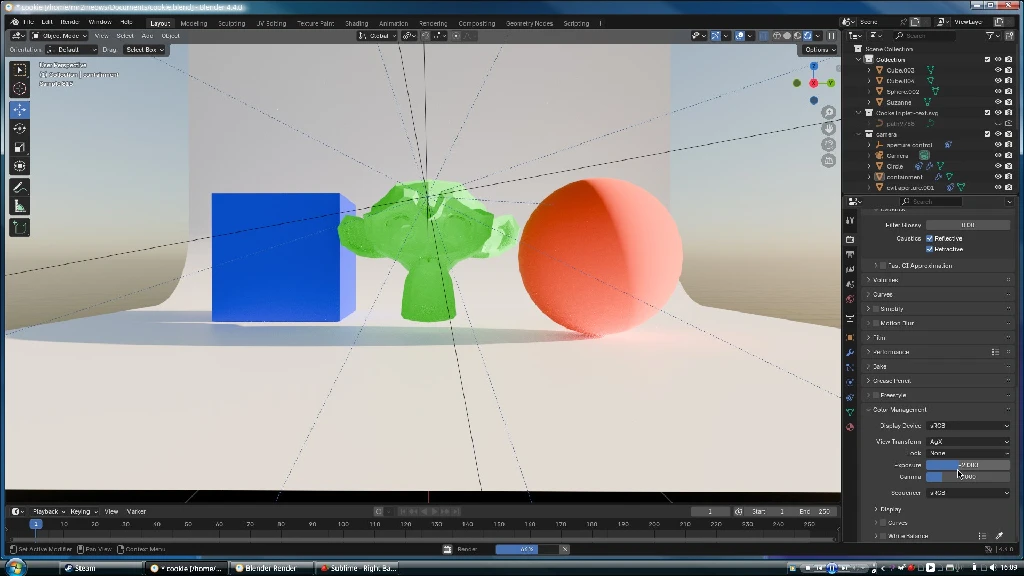Adjust the Gamma slider

pyautogui.click(x=968, y=477)
